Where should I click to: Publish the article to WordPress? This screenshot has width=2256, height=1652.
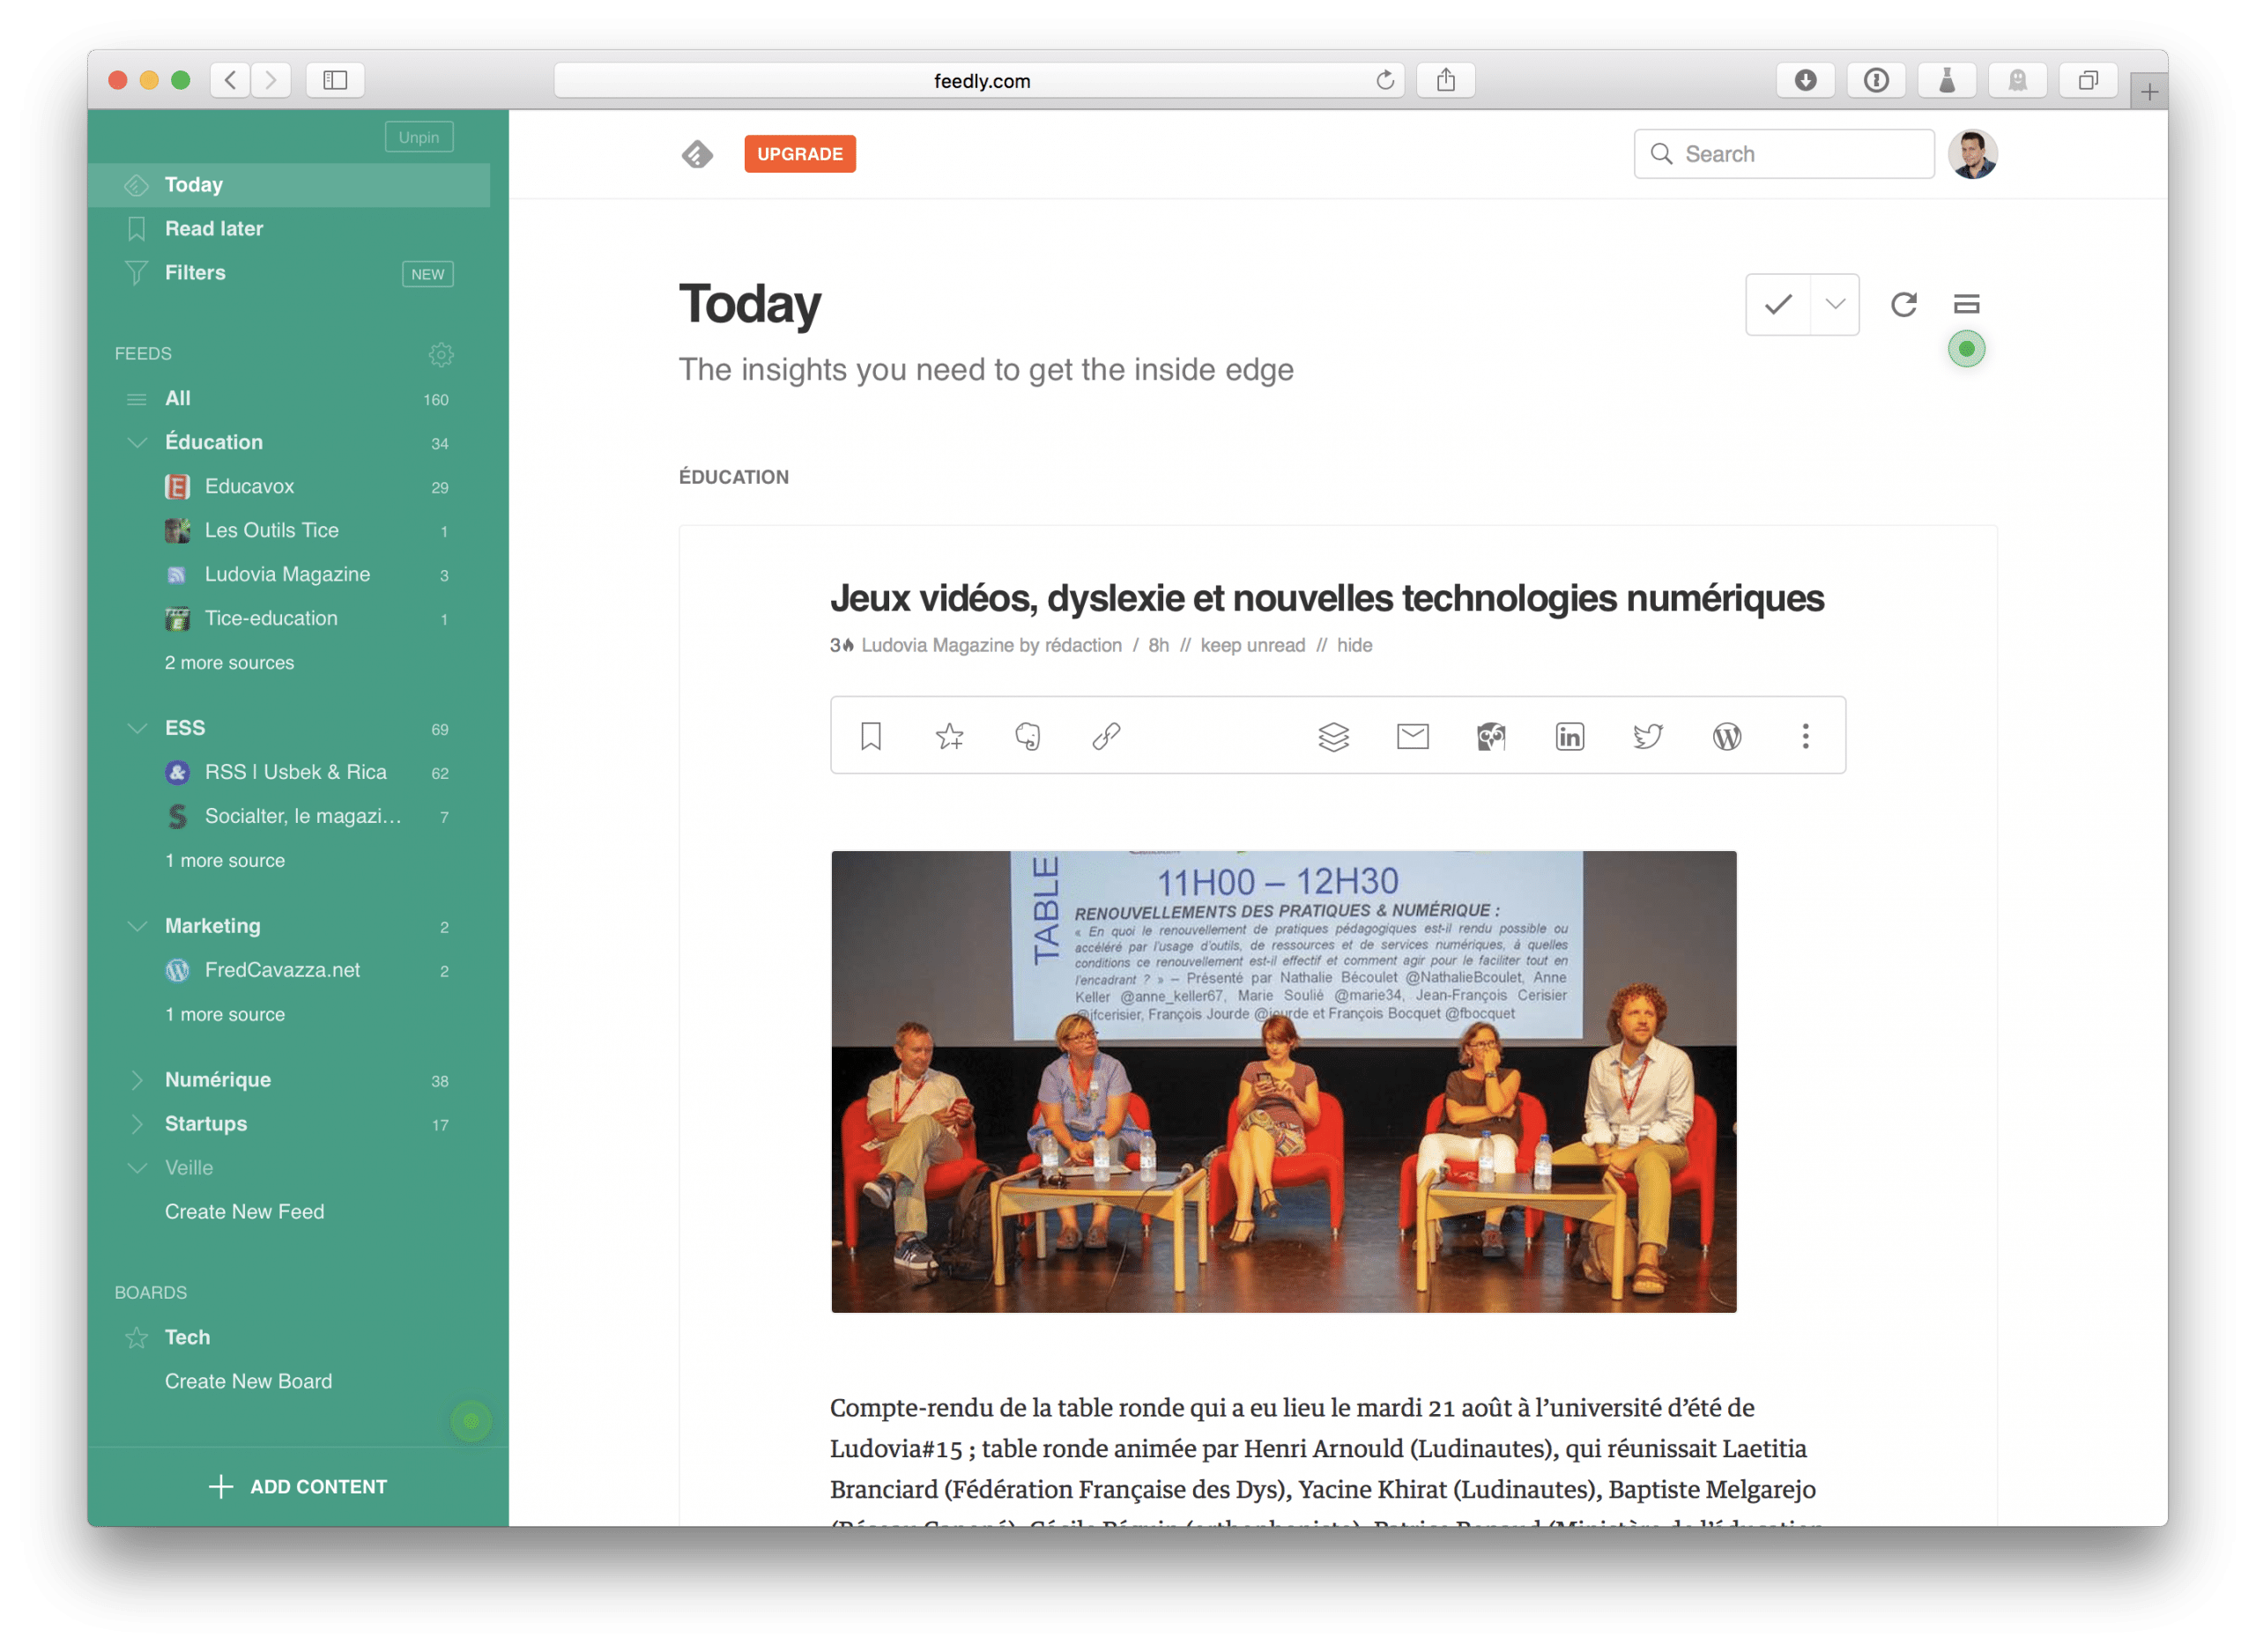coord(1726,736)
